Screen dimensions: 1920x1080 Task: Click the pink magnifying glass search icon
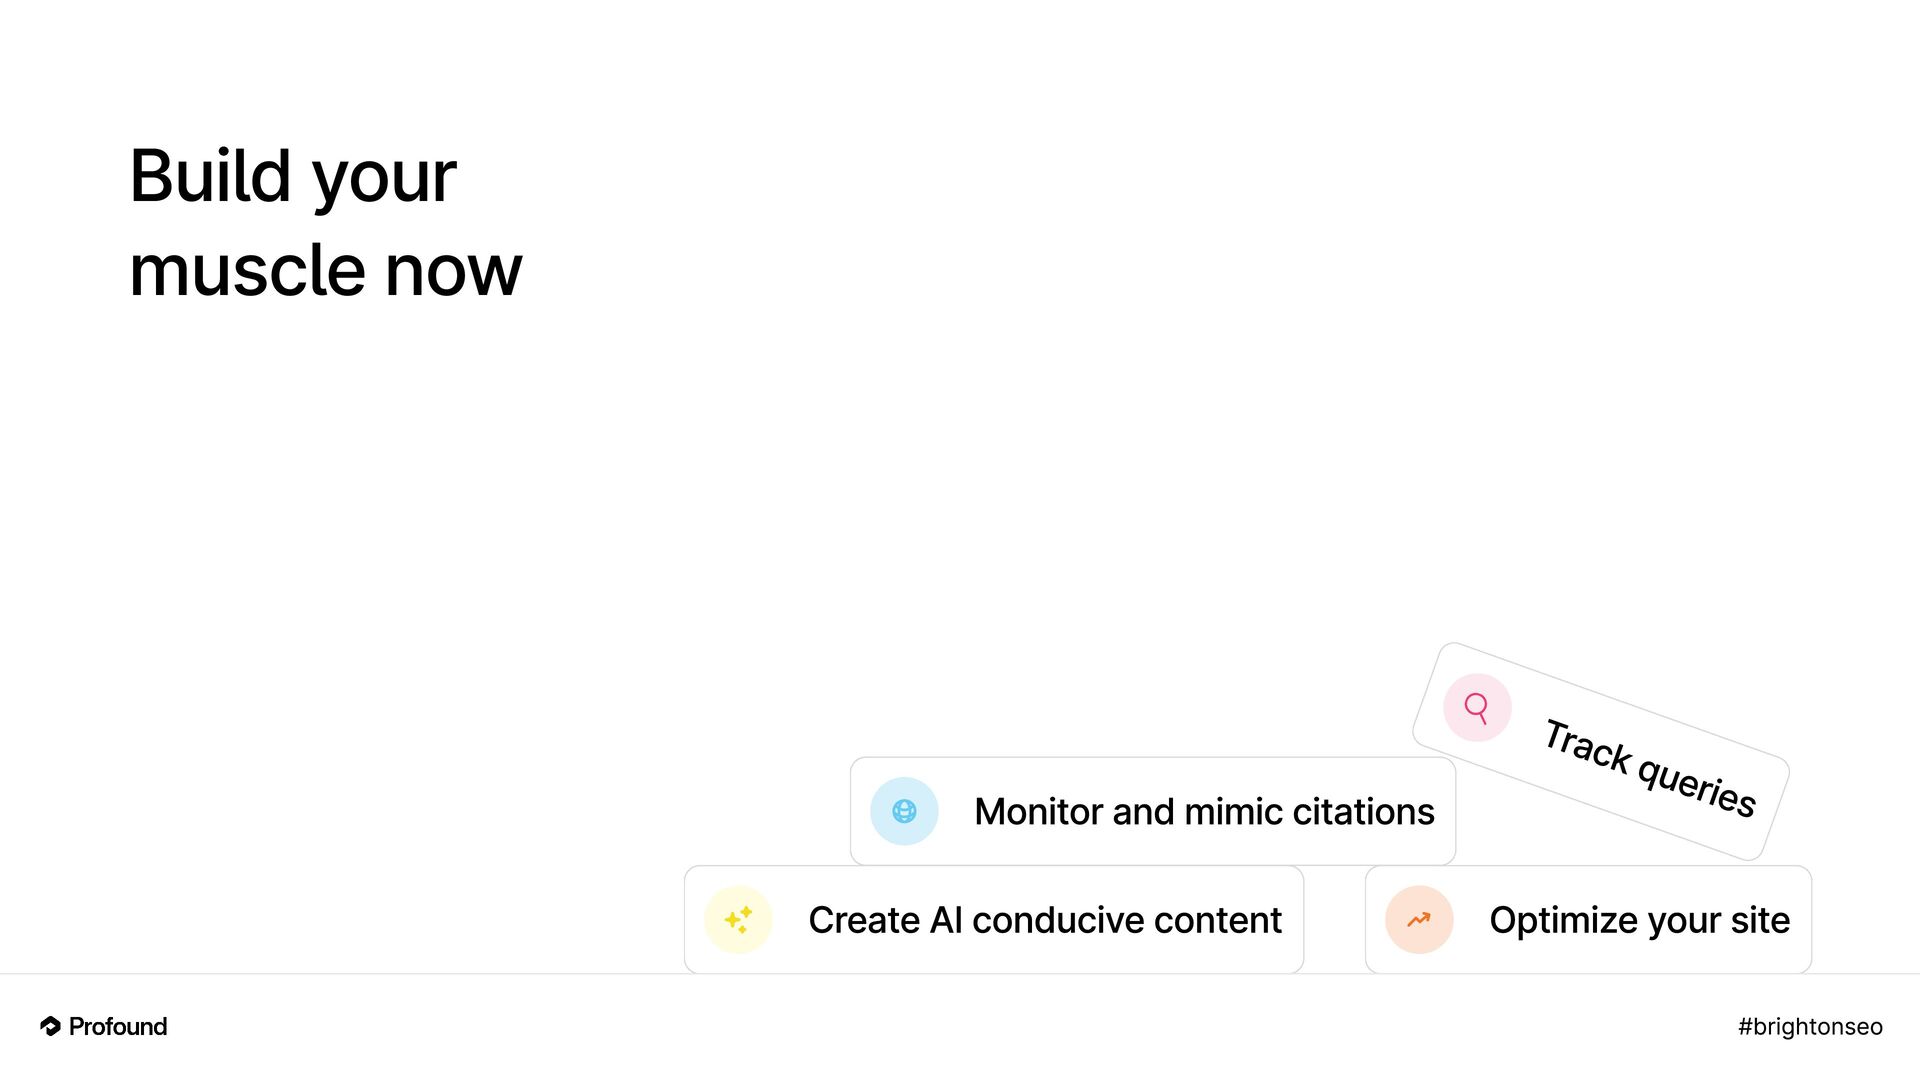point(1477,708)
